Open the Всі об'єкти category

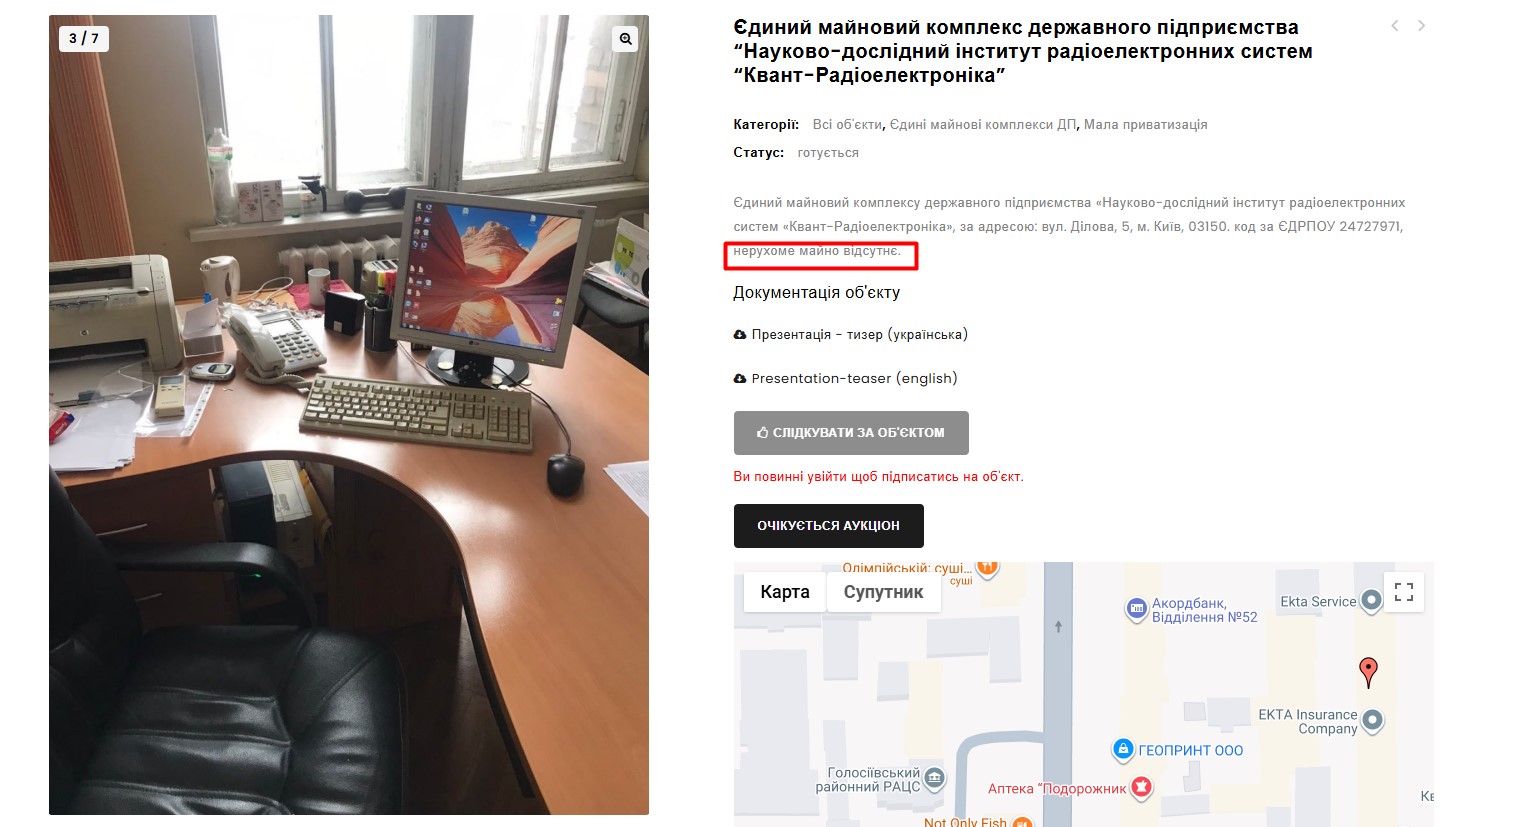[847, 125]
